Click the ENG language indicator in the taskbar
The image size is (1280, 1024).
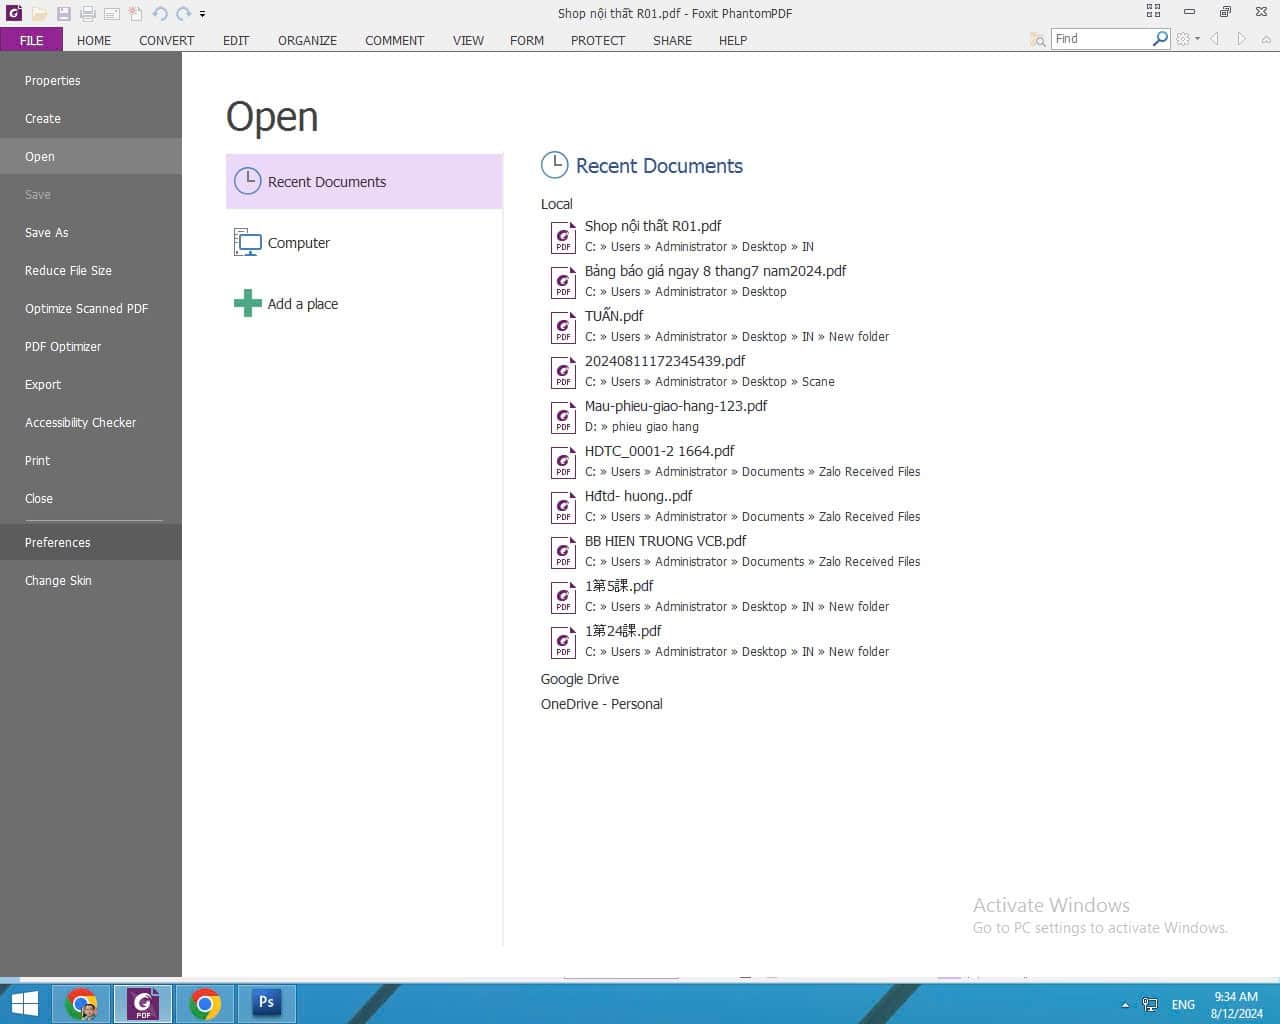(1183, 1005)
